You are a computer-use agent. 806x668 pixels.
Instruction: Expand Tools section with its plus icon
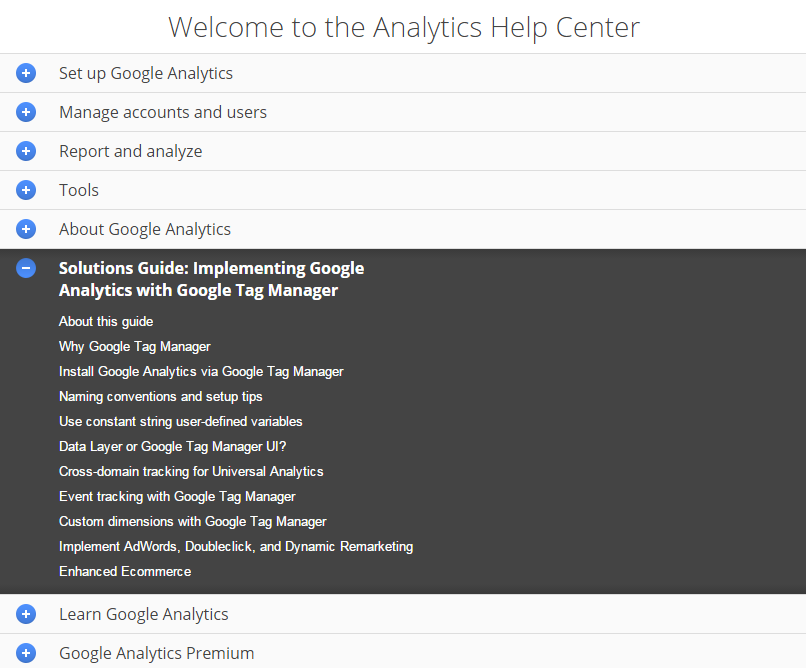click(26, 190)
